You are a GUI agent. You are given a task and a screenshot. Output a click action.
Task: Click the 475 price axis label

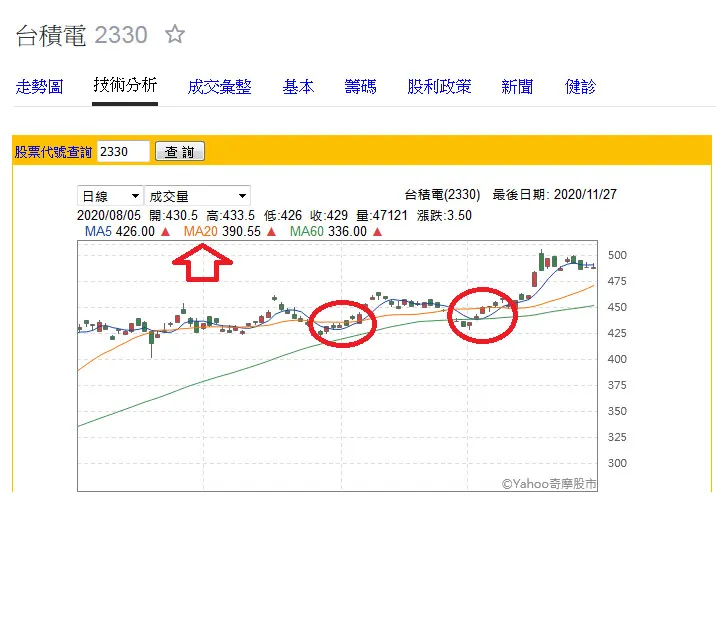pos(617,281)
